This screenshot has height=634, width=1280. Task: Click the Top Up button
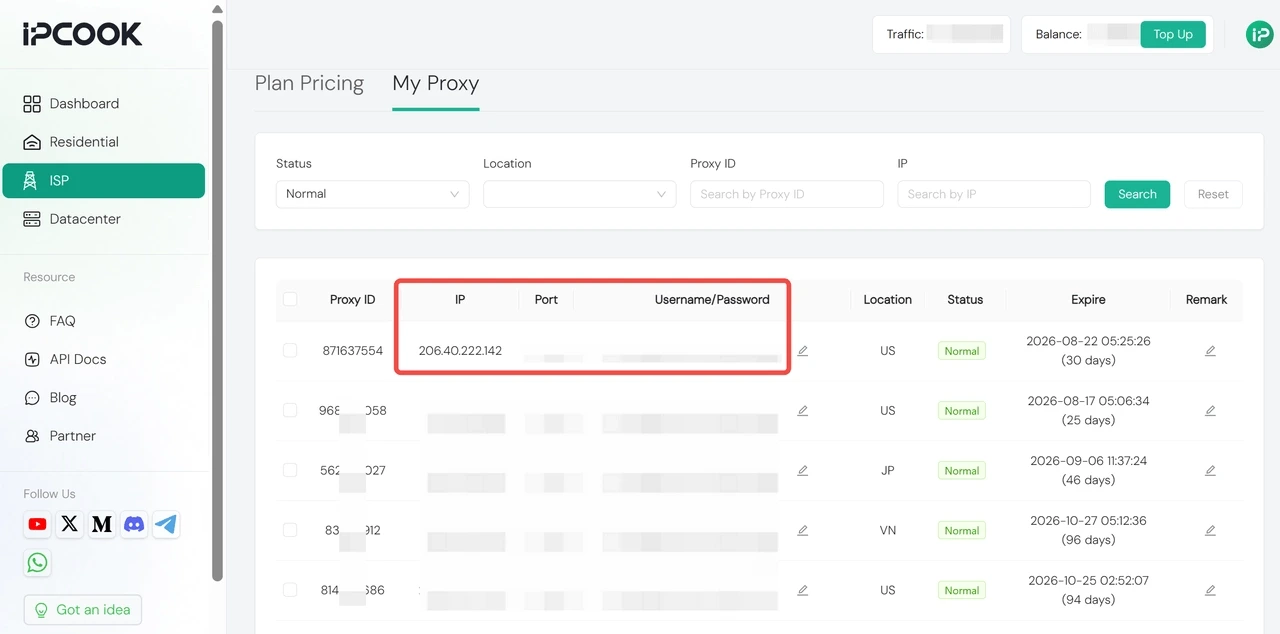coord(1173,34)
